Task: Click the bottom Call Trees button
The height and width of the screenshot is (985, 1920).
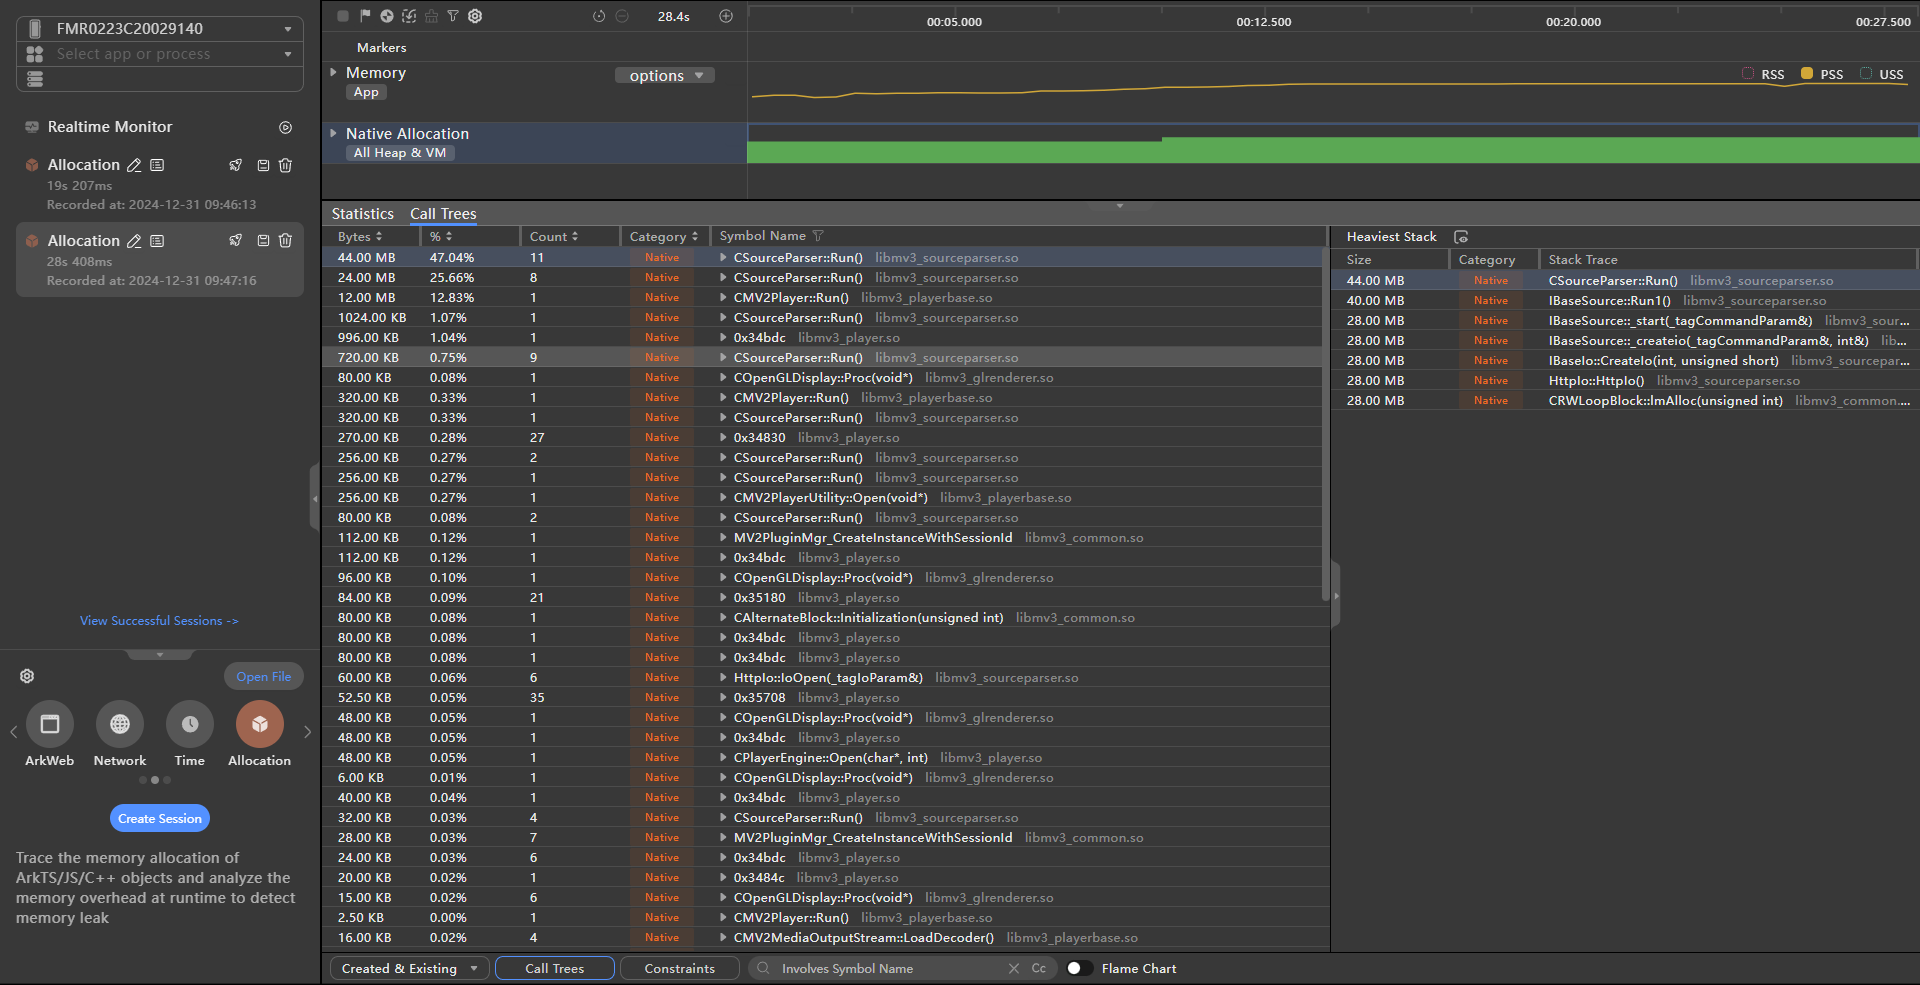Action: pos(555,968)
